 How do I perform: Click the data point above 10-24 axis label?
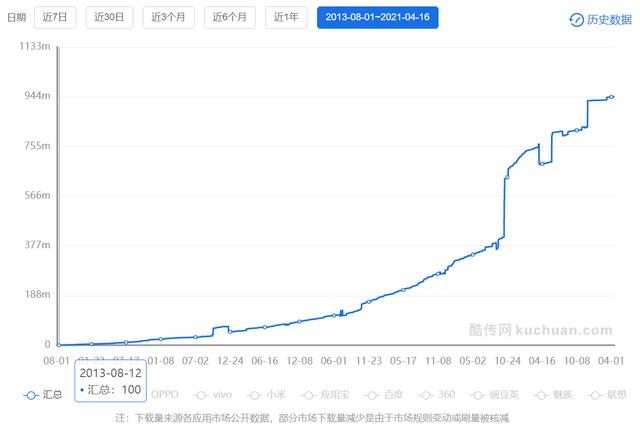pyautogui.click(x=507, y=178)
